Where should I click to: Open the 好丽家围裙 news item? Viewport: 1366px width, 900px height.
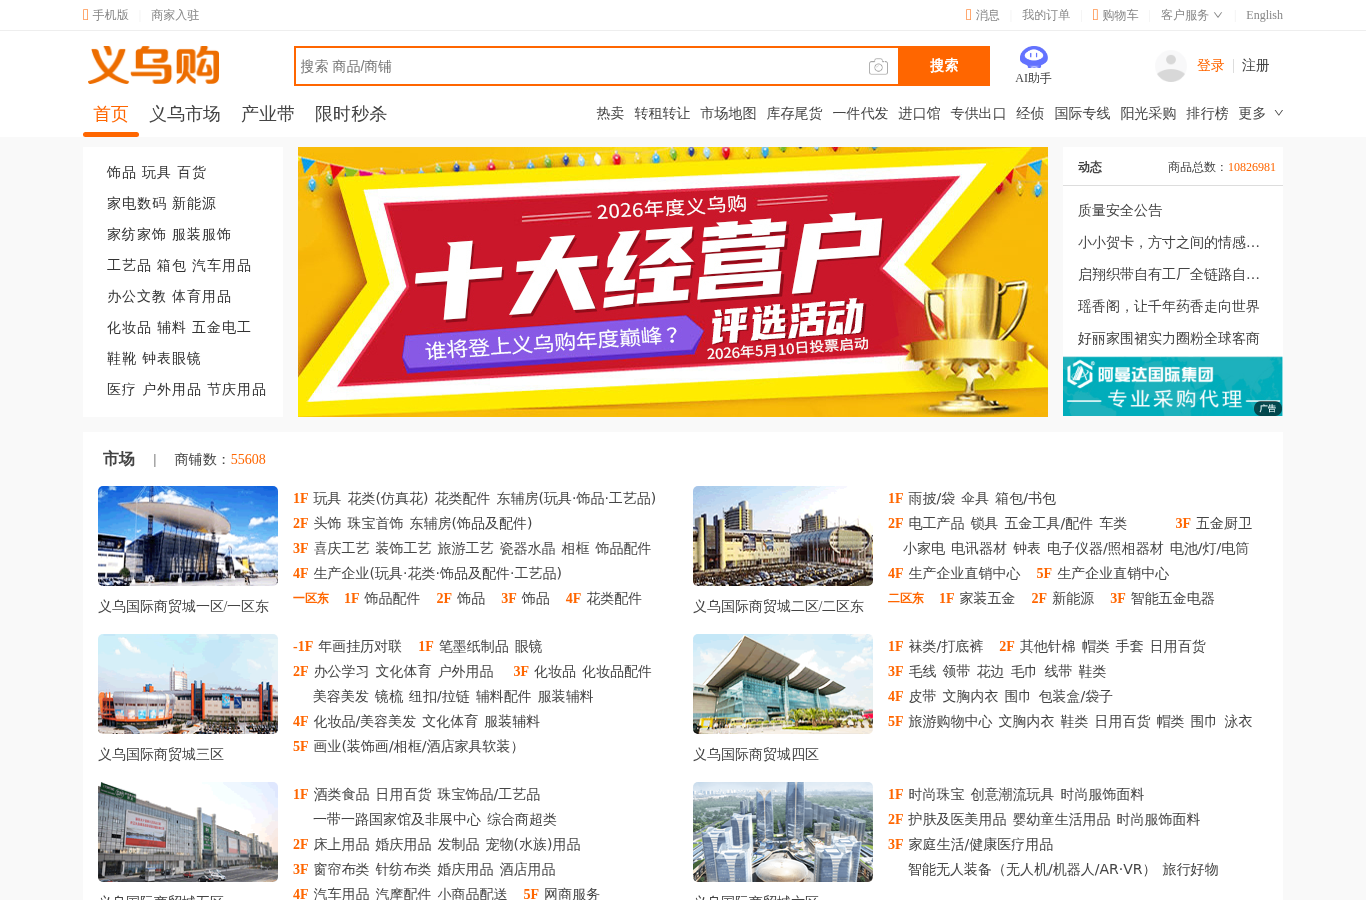pyautogui.click(x=1169, y=338)
